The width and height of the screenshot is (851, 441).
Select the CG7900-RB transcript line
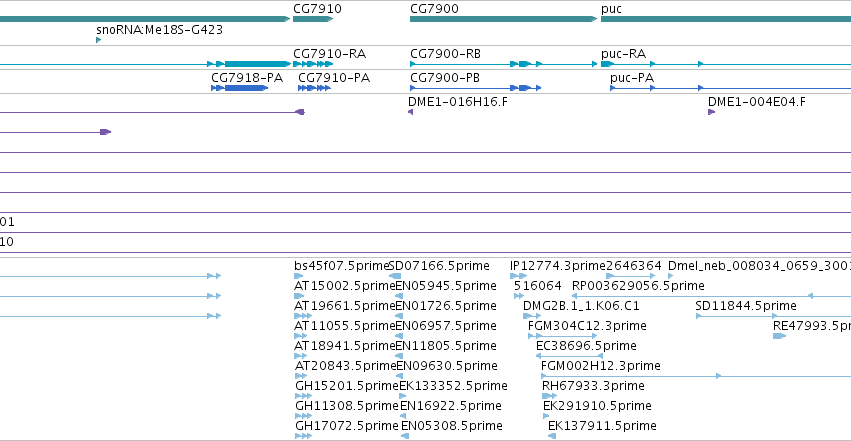[503, 64]
